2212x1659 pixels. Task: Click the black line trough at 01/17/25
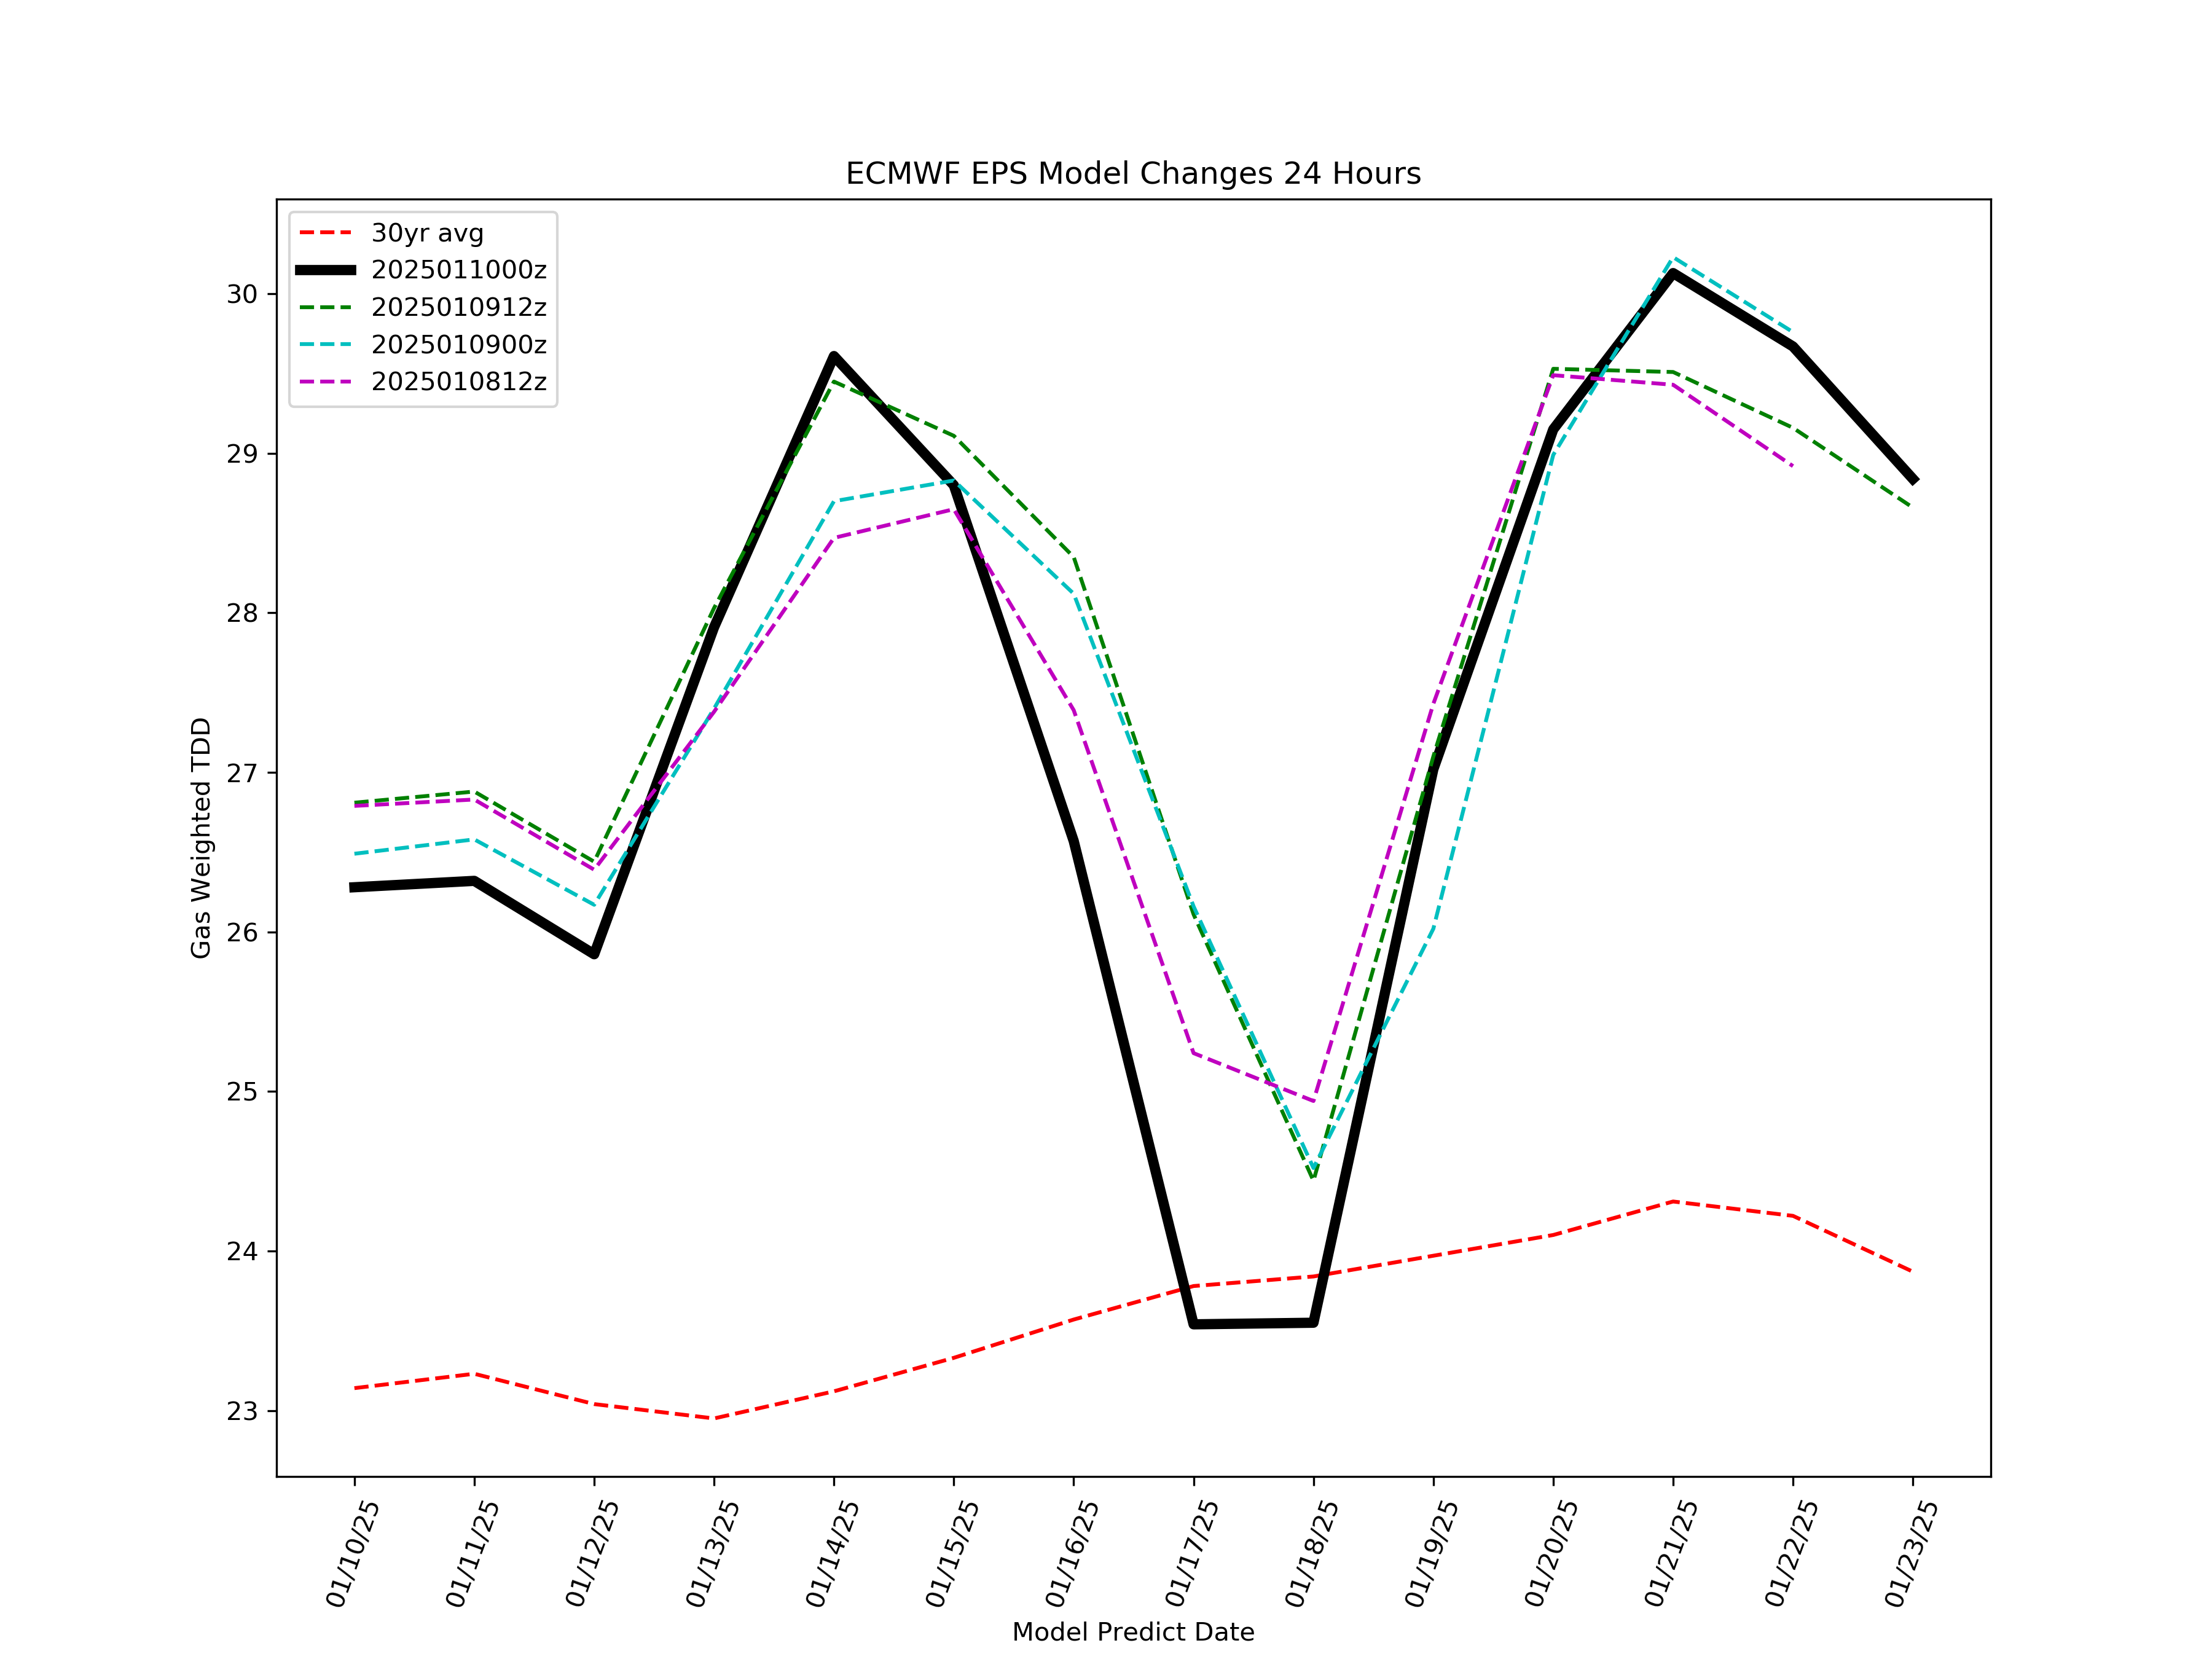coord(1194,1323)
